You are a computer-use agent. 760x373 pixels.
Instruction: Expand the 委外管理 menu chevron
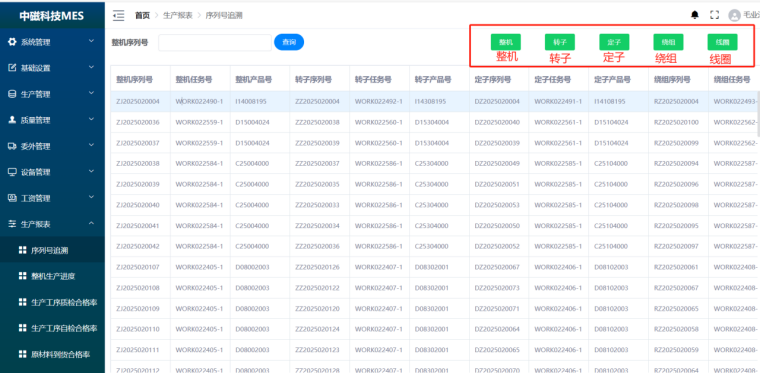(91, 145)
